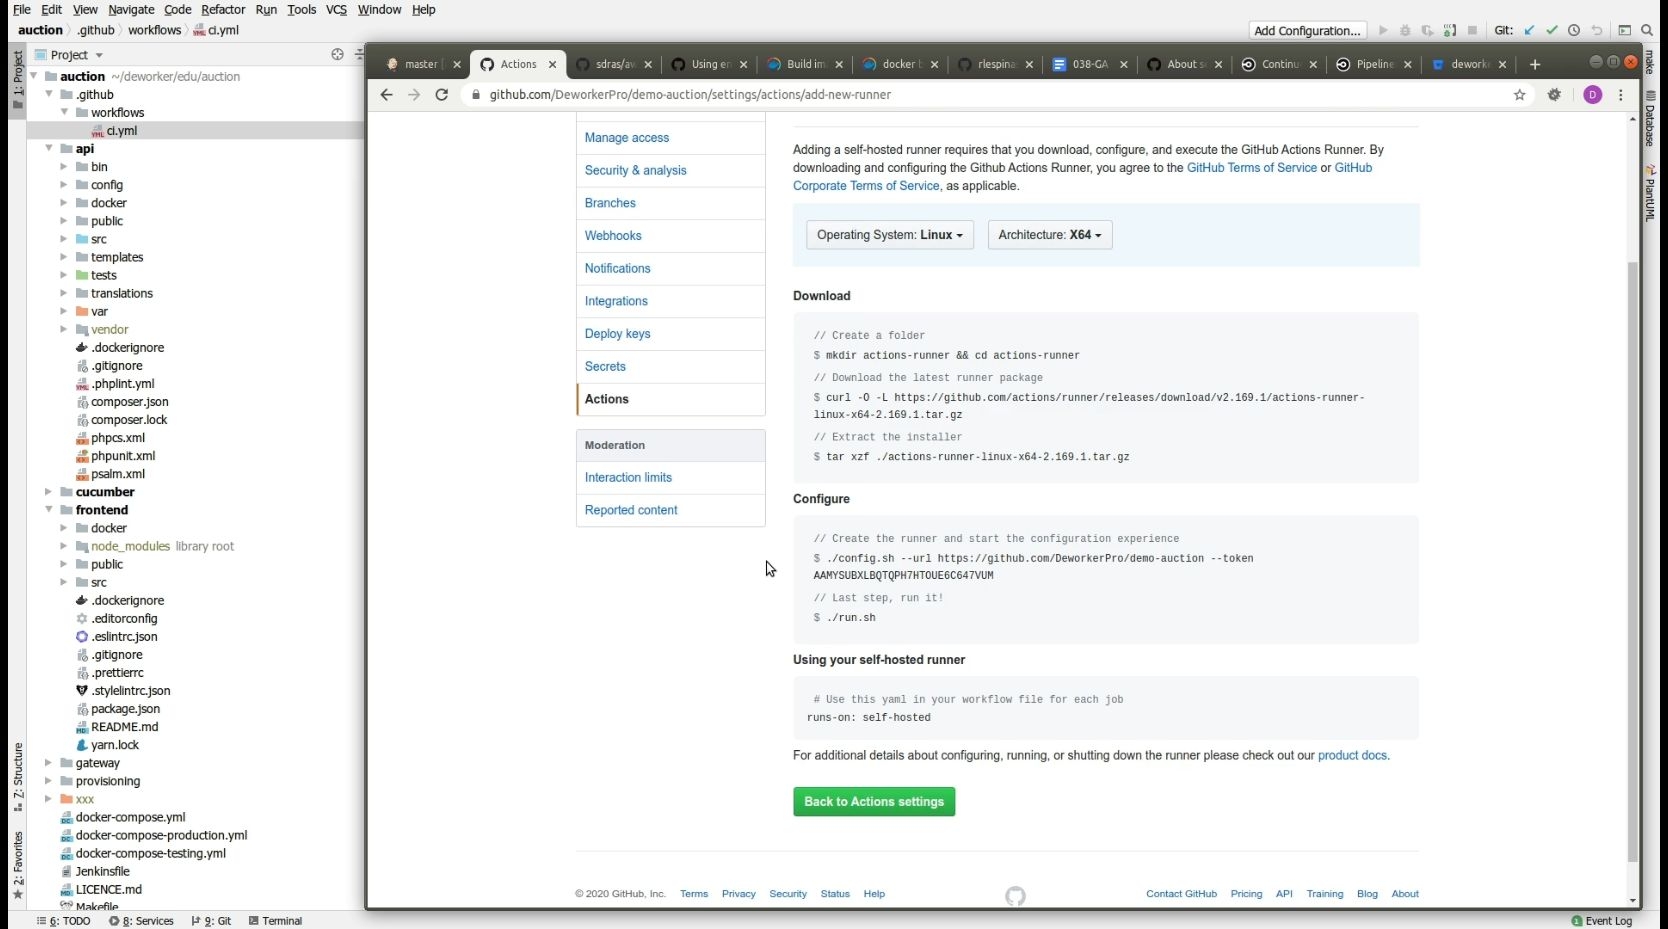
Task: Click the GitHub logo in page footer
Action: click(1015, 896)
